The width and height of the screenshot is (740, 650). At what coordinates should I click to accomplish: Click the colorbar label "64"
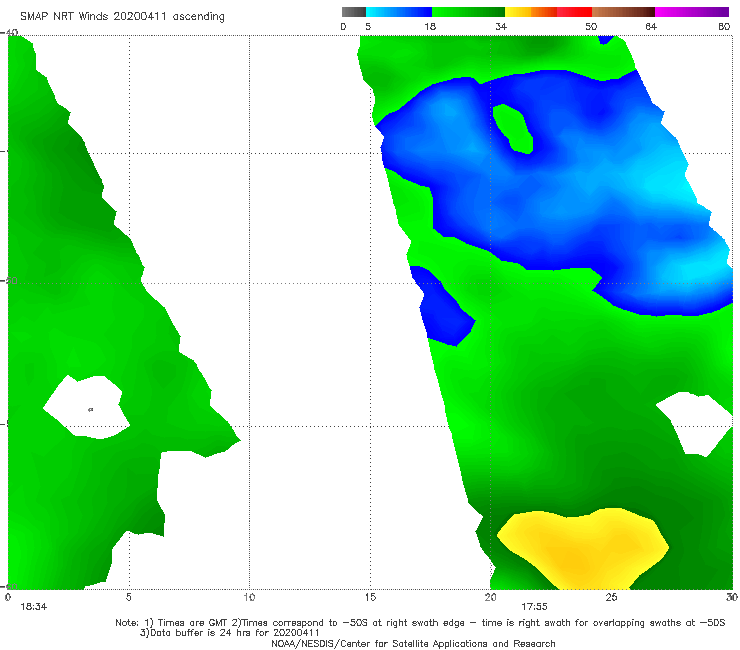pyautogui.click(x=651, y=27)
